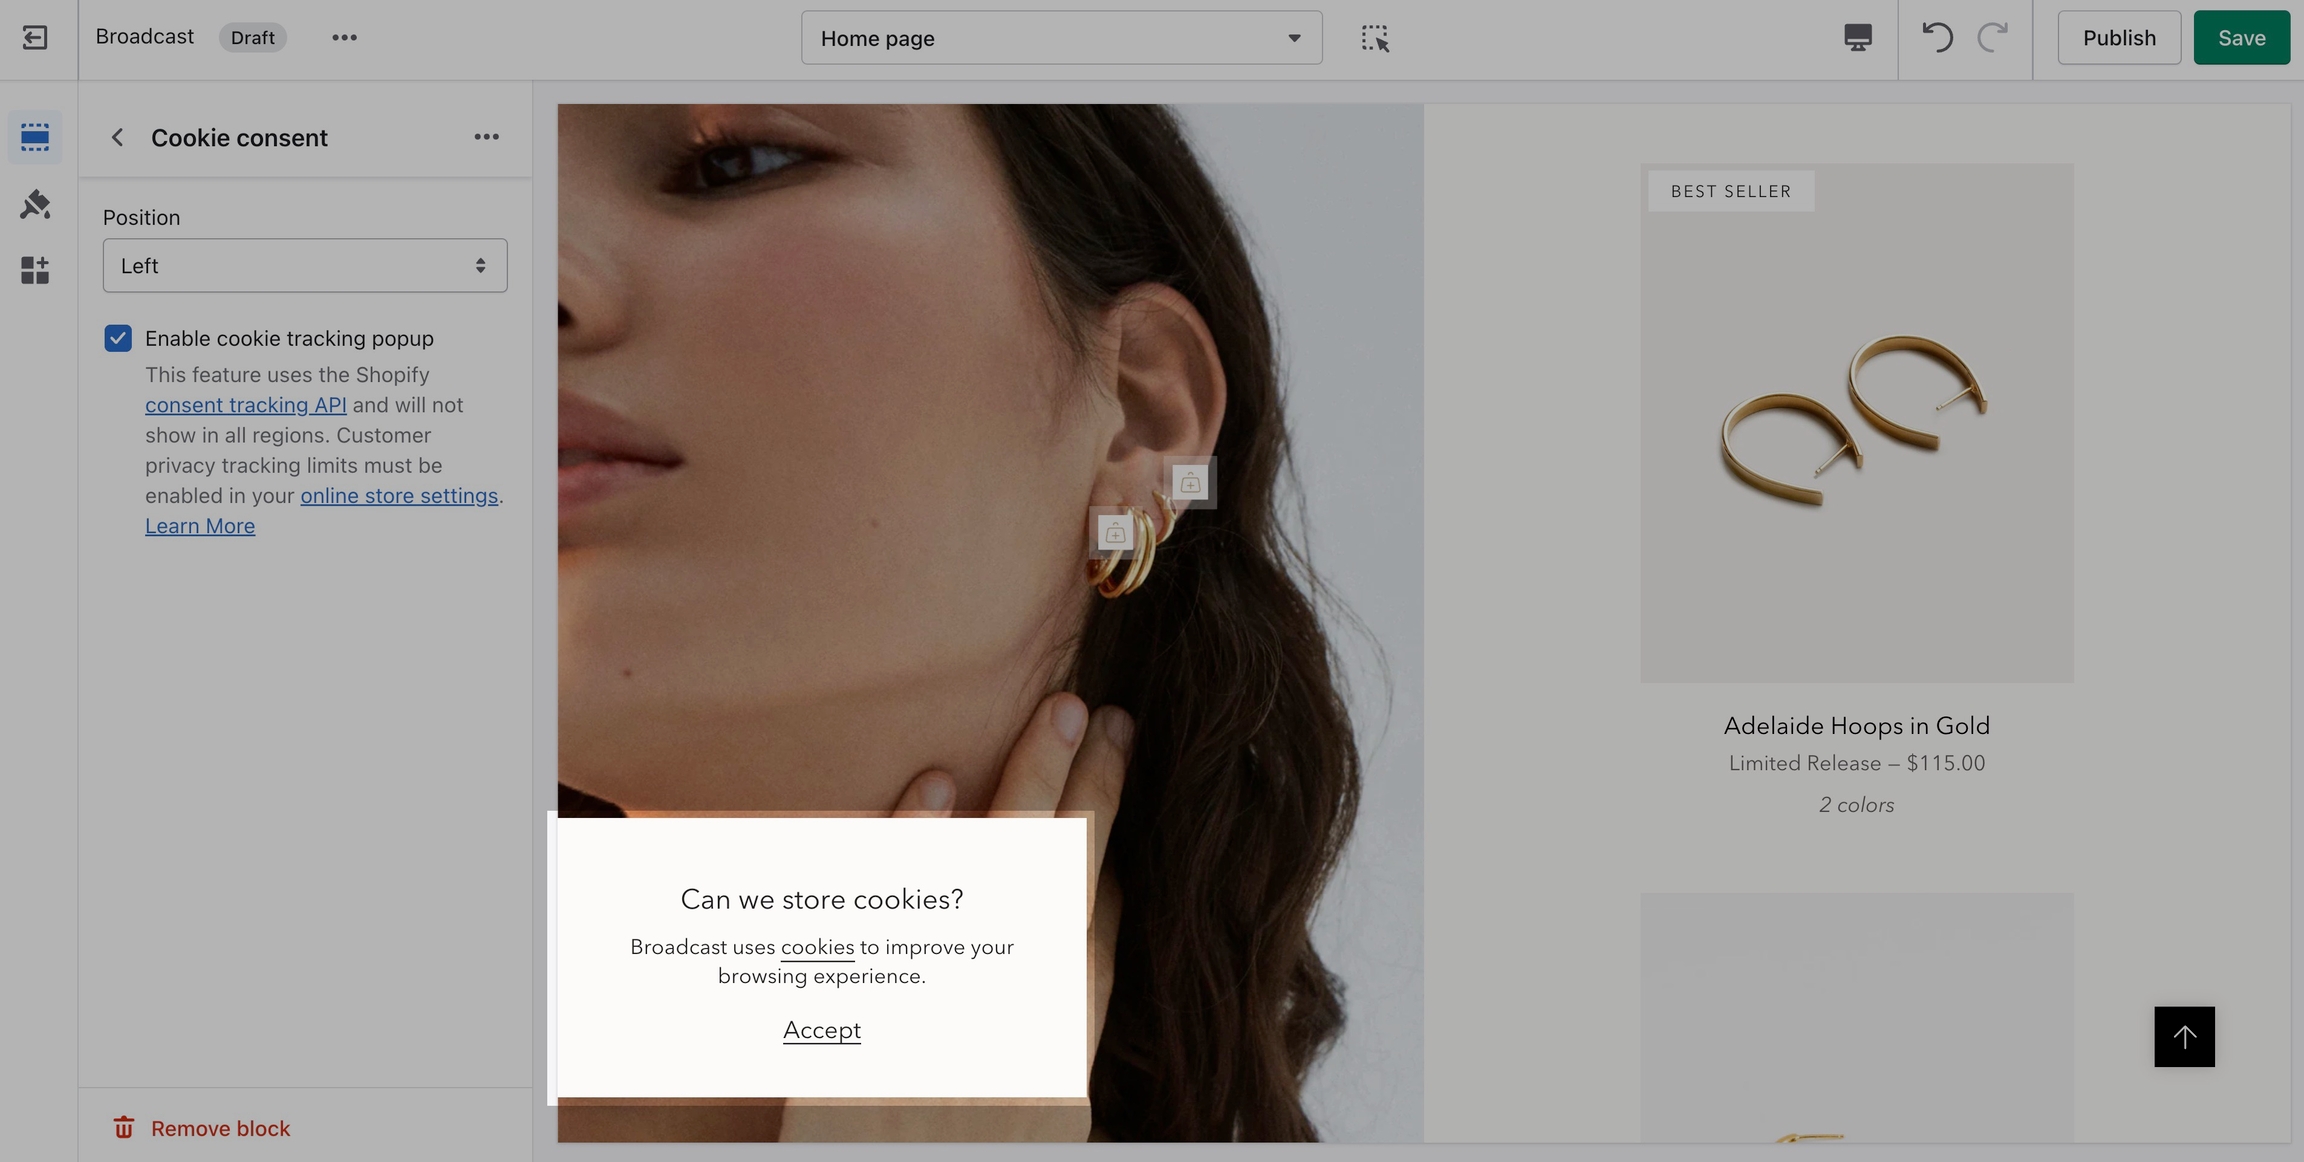Switch to the desktop preview icon

[x=1857, y=38]
